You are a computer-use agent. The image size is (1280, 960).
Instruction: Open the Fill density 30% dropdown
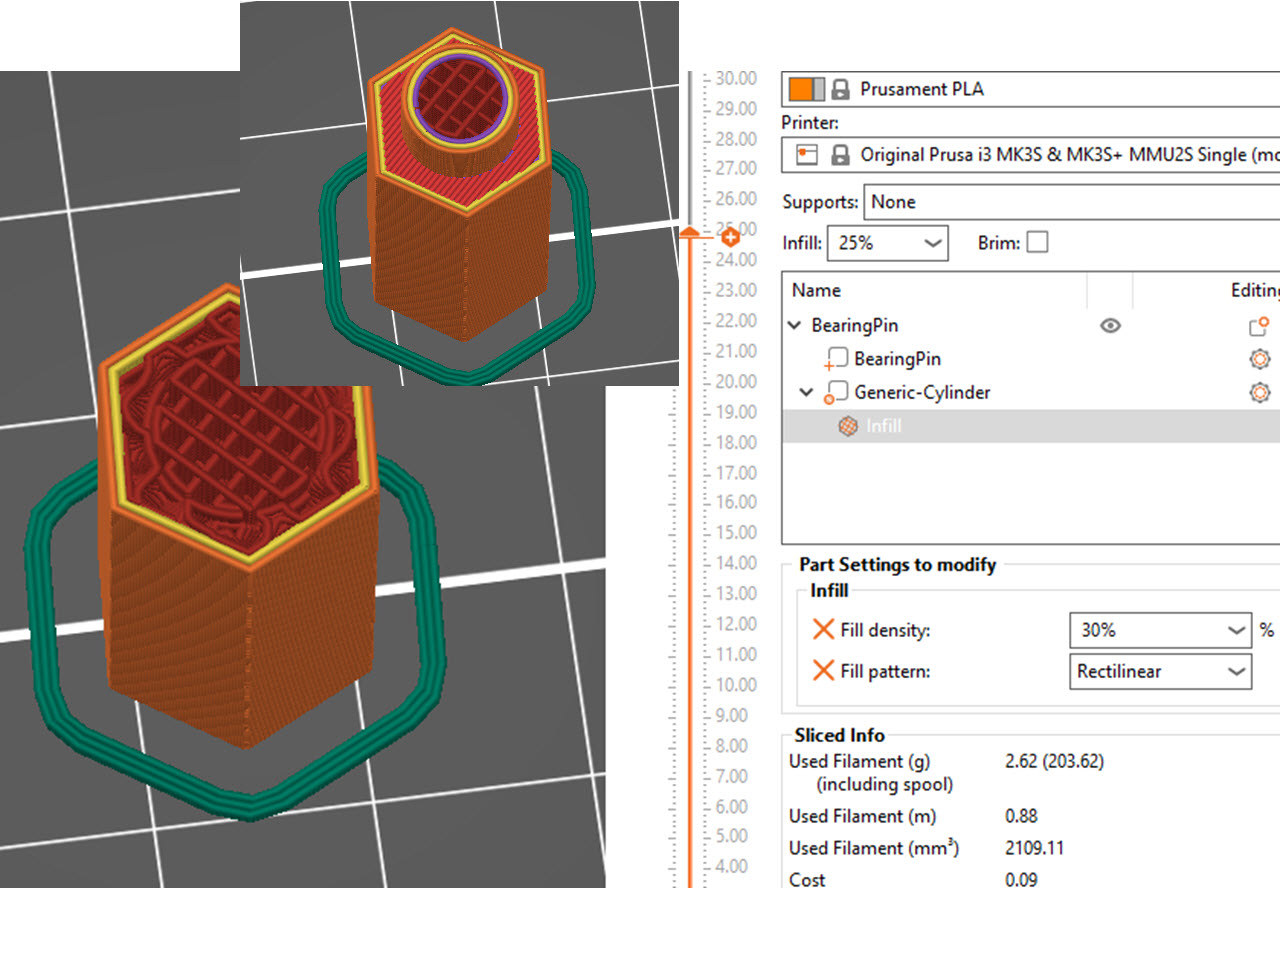coord(1160,630)
